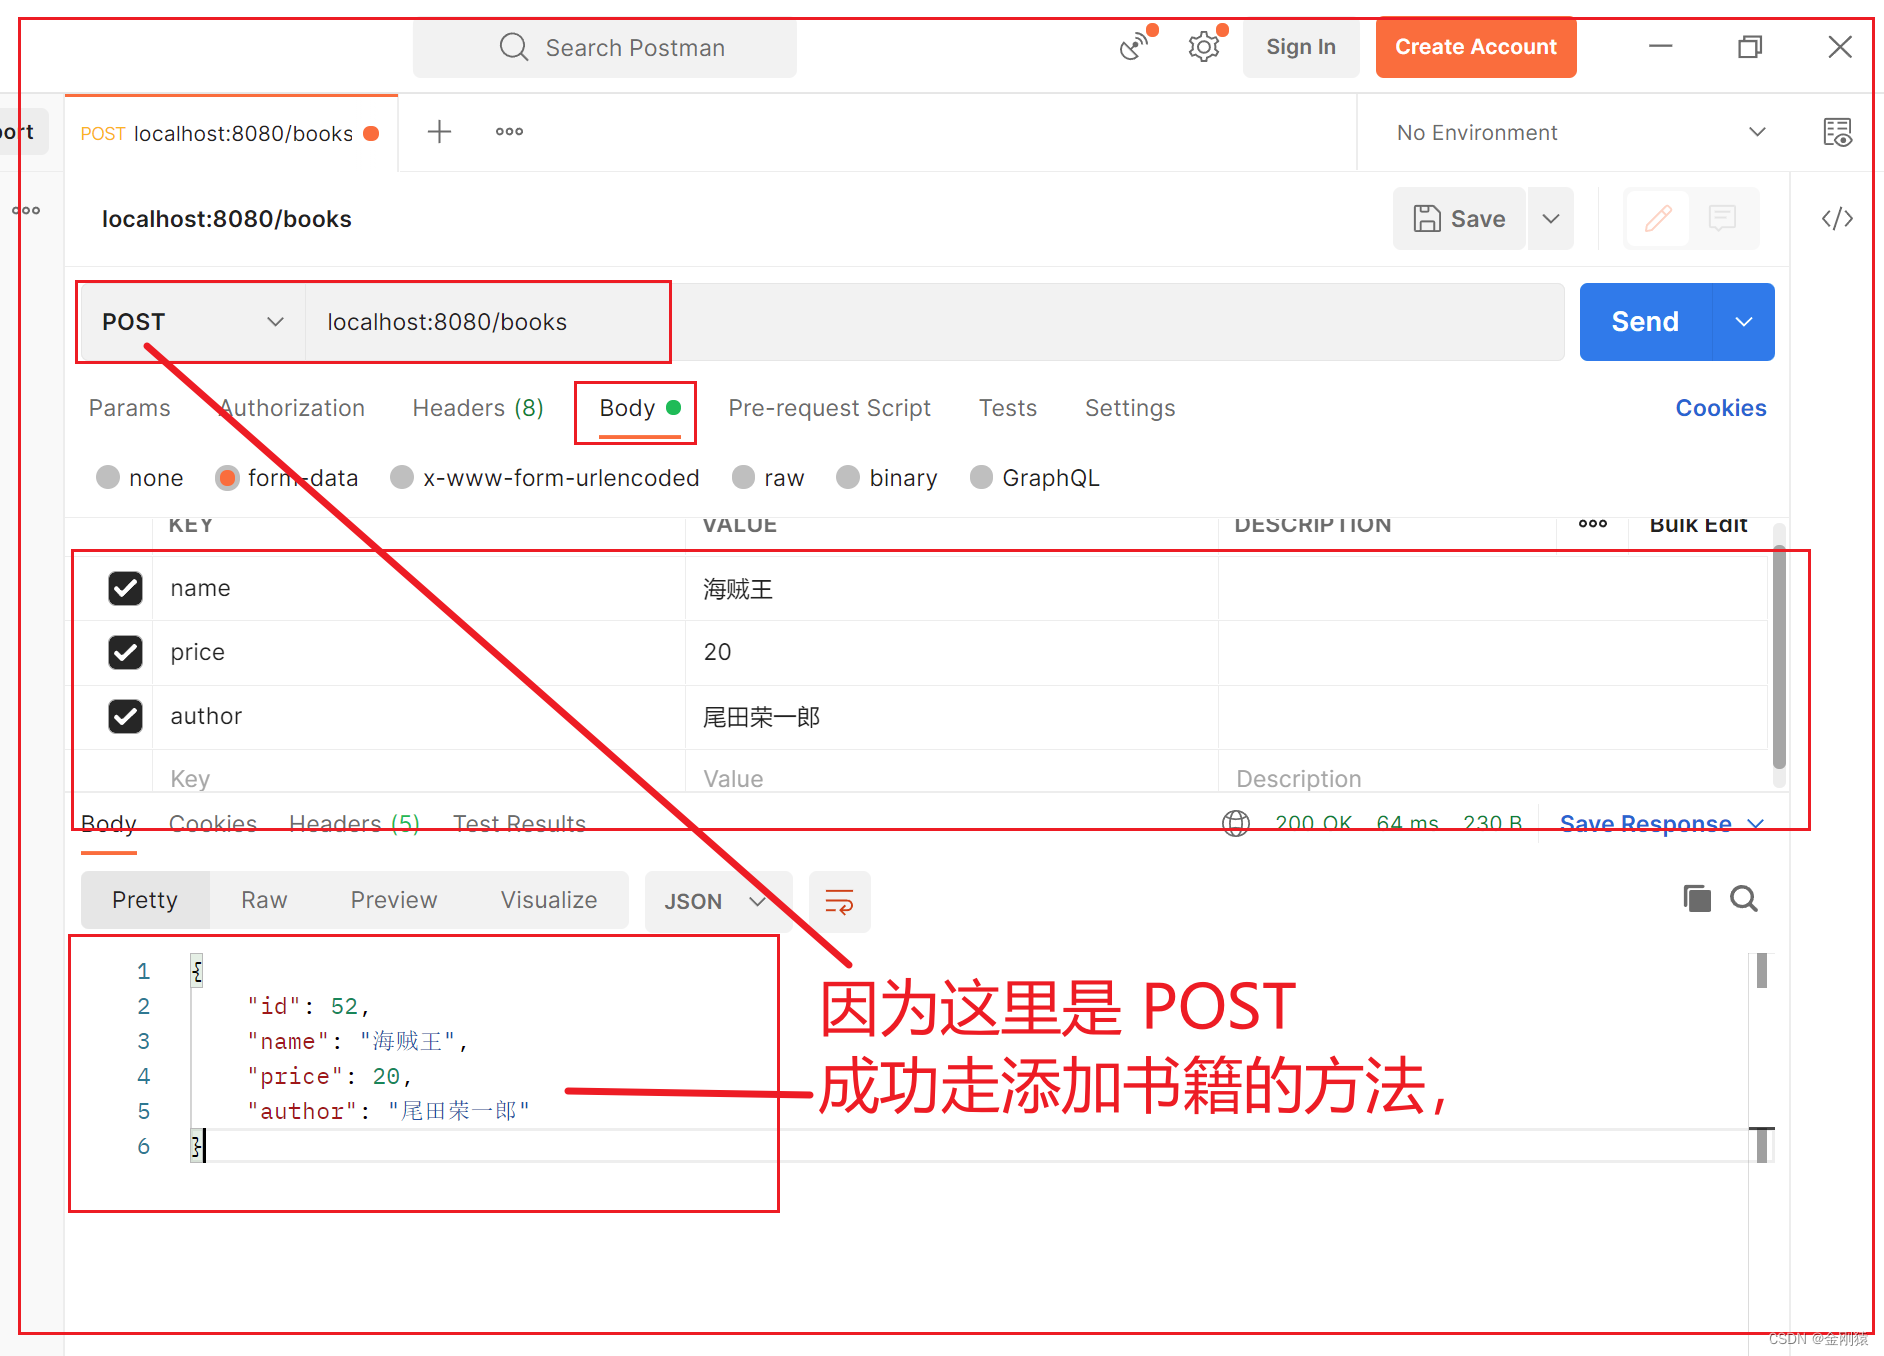Viewport: 1884px width, 1356px height.
Task: Select the Pretty response view
Action: tap(145, 900)
